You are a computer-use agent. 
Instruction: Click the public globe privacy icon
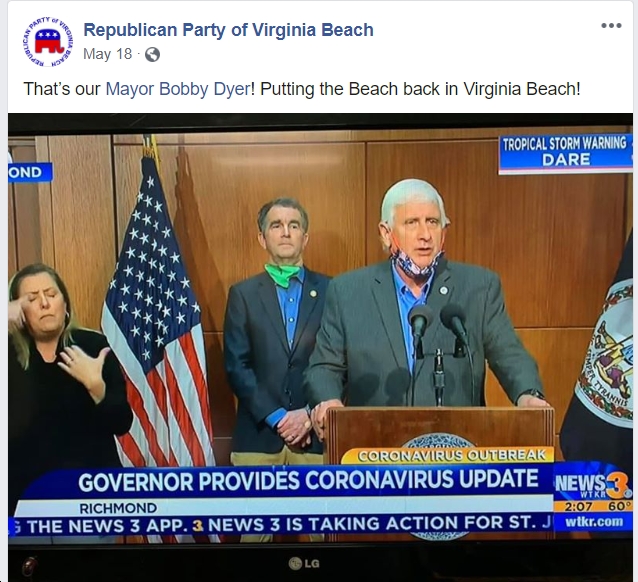click(152, 54)
